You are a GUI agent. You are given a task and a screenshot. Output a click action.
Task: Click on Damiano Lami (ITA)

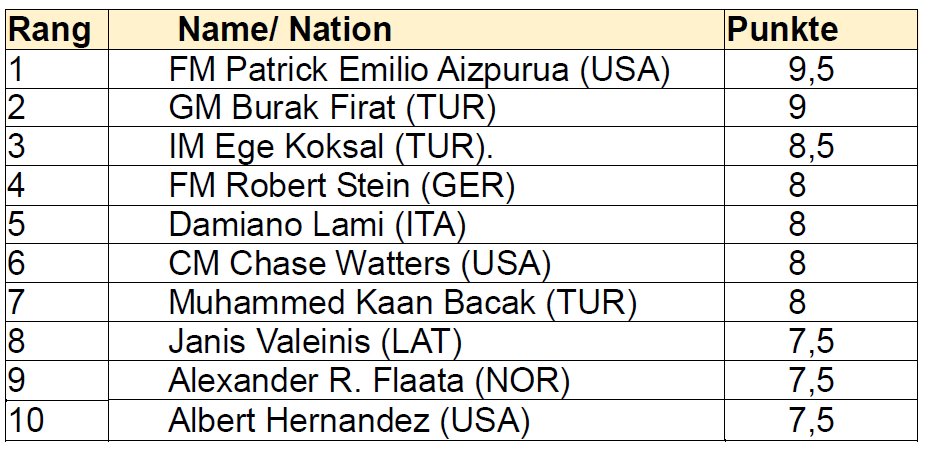[317, 225]
